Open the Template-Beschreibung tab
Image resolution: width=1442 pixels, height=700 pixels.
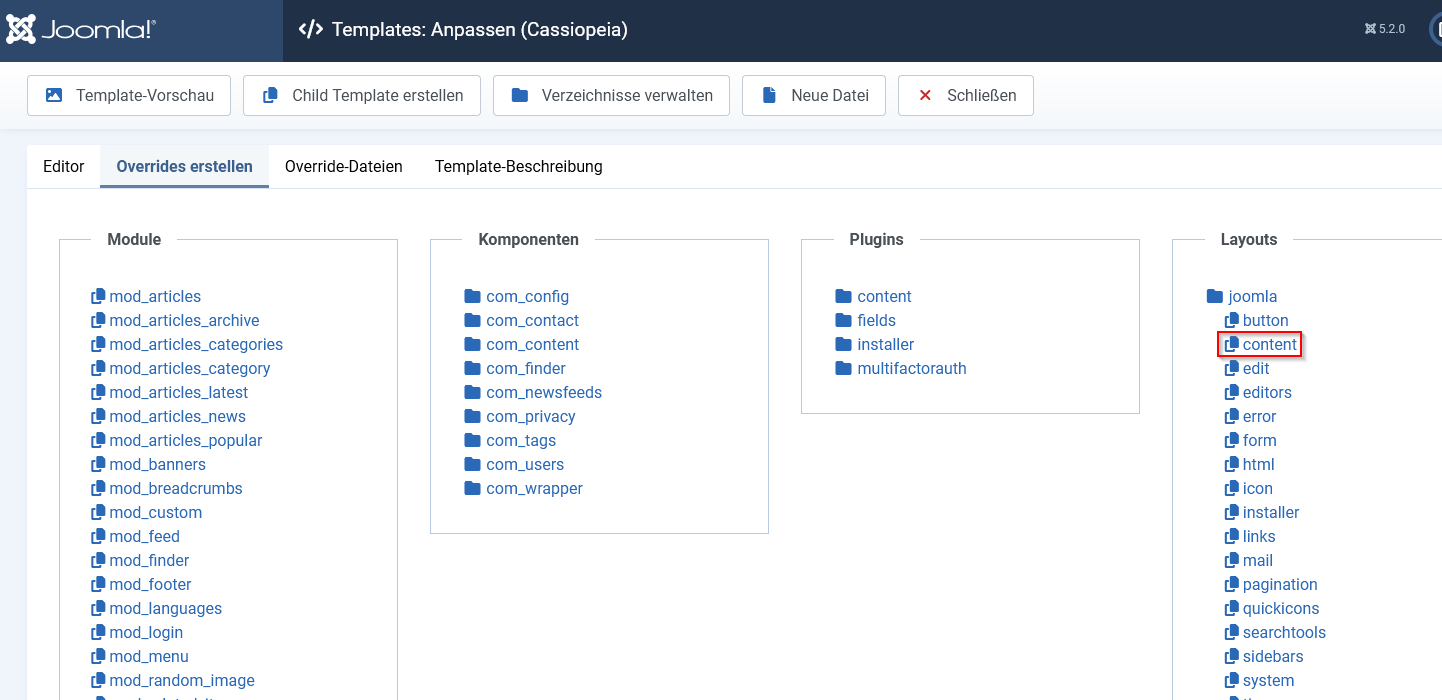(x=518, y=166)
